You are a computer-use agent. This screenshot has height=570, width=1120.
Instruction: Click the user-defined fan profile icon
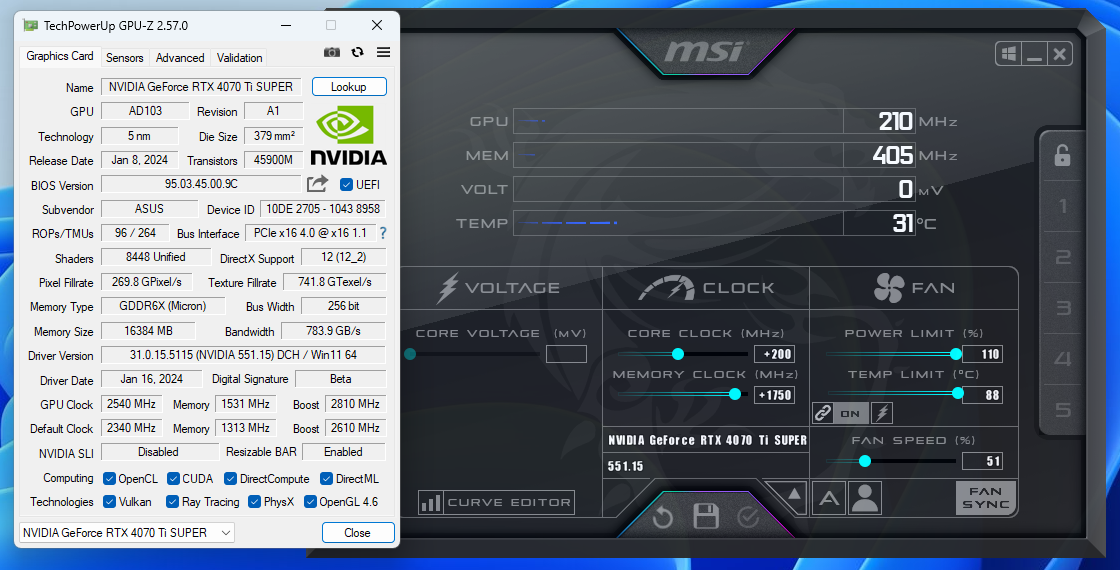coord(865,498)
